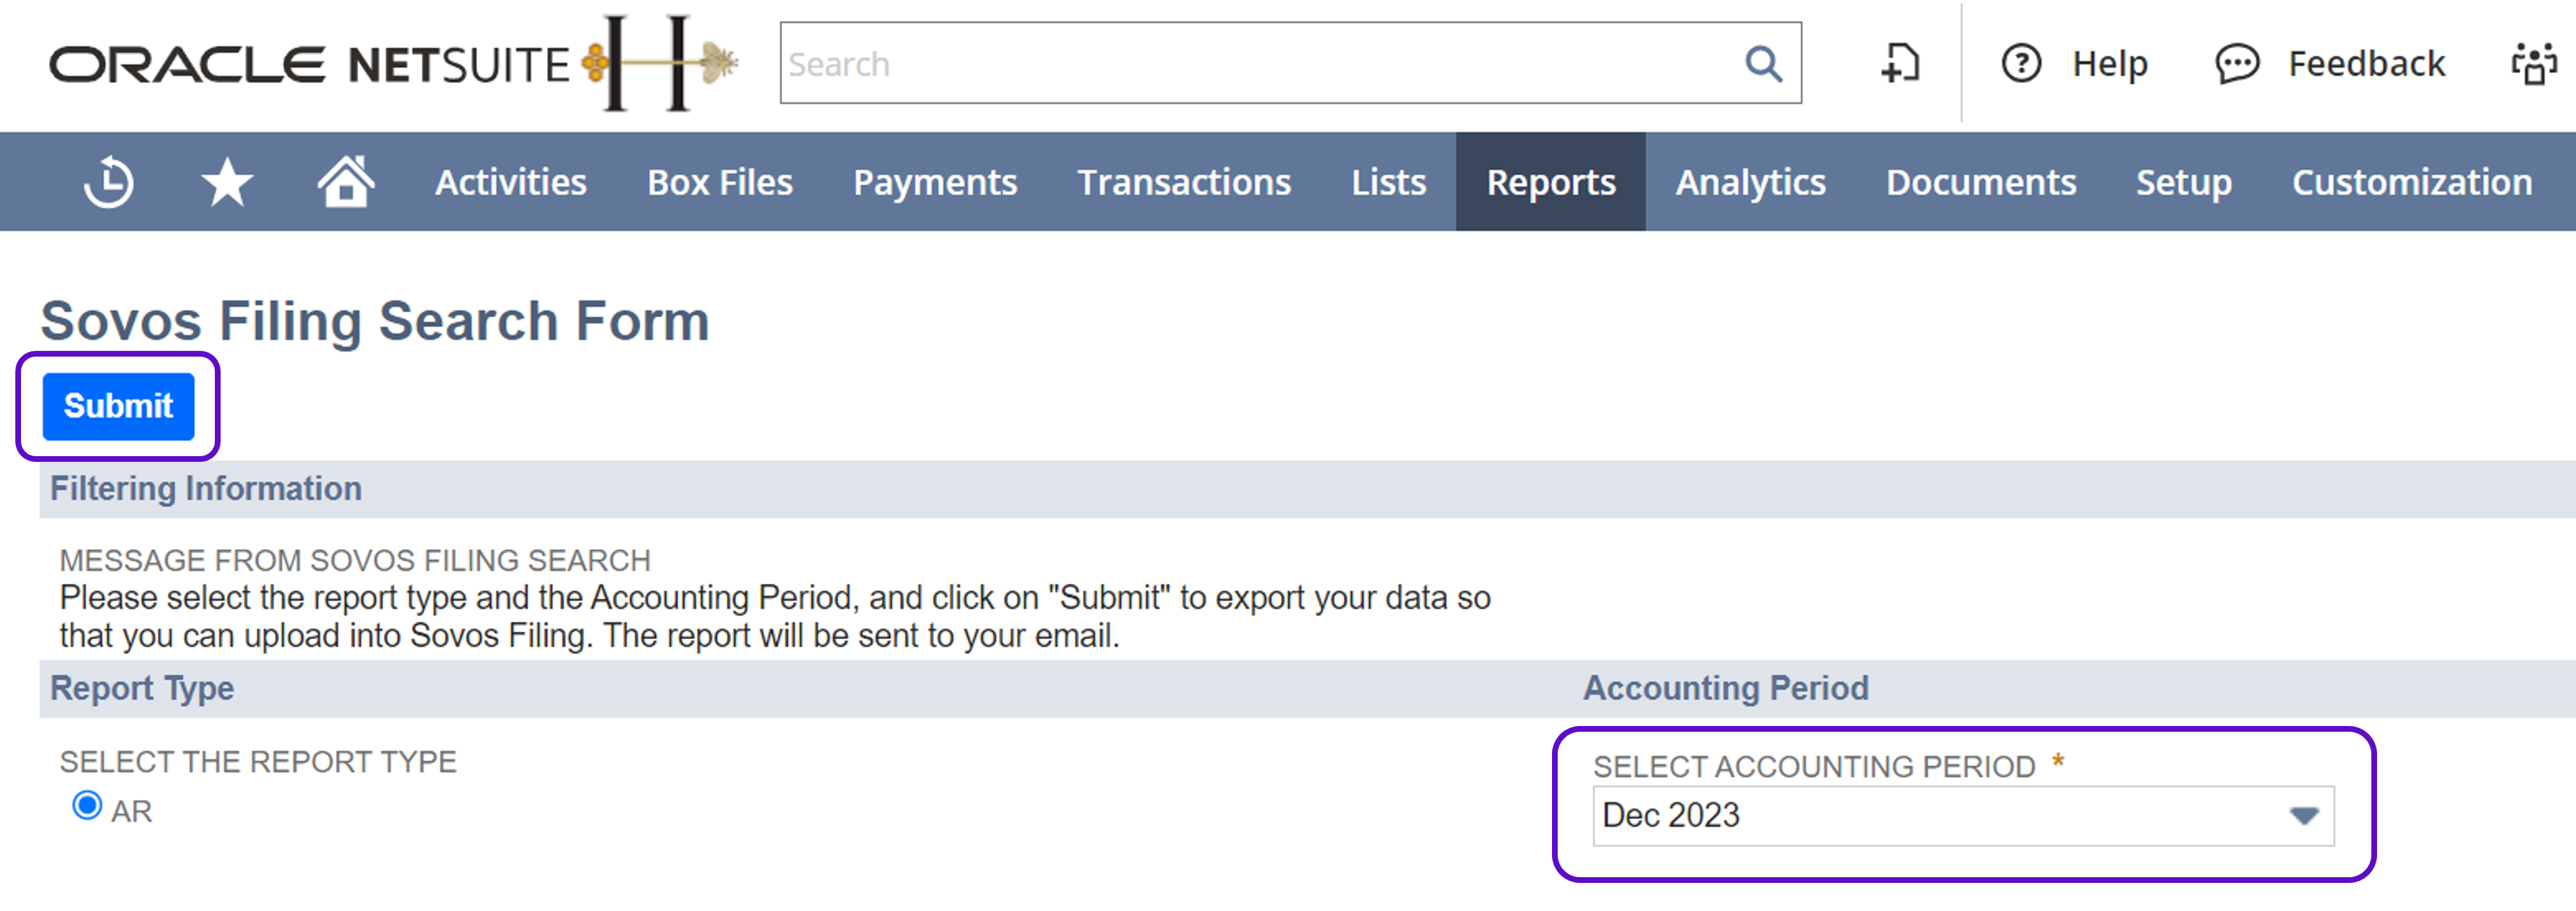
Task: Select the AR report type radio
Action: coord(87,806)
